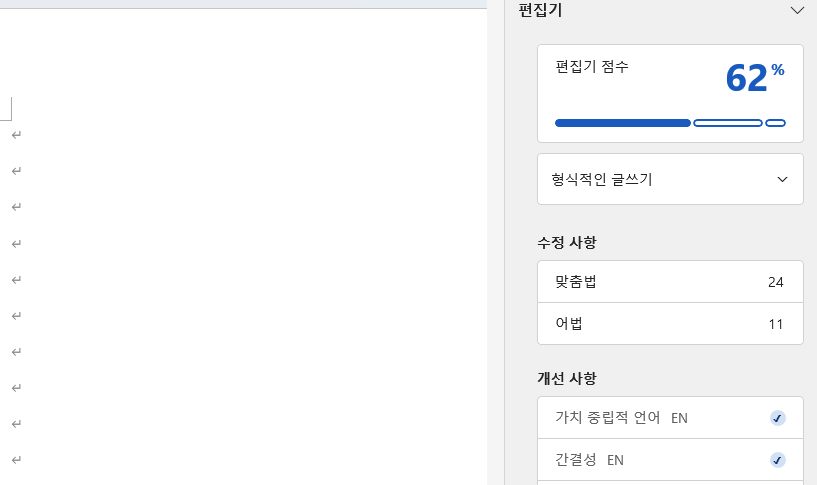Click the EN tag beside 간결성
817x485 pixels.
click(x=615, y=460)
